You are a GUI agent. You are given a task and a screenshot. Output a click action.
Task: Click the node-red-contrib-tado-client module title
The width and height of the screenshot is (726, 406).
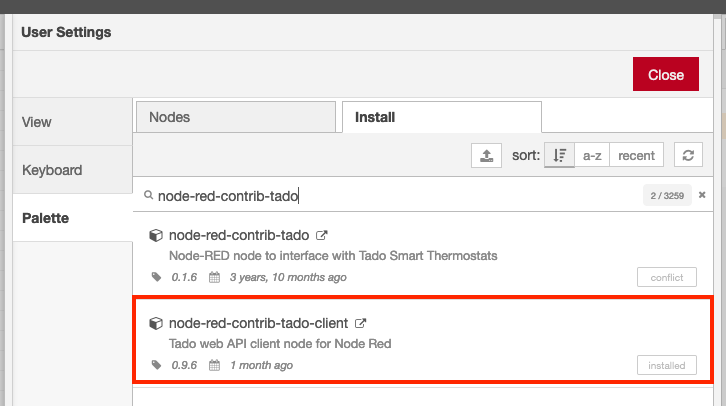[259, 324]
